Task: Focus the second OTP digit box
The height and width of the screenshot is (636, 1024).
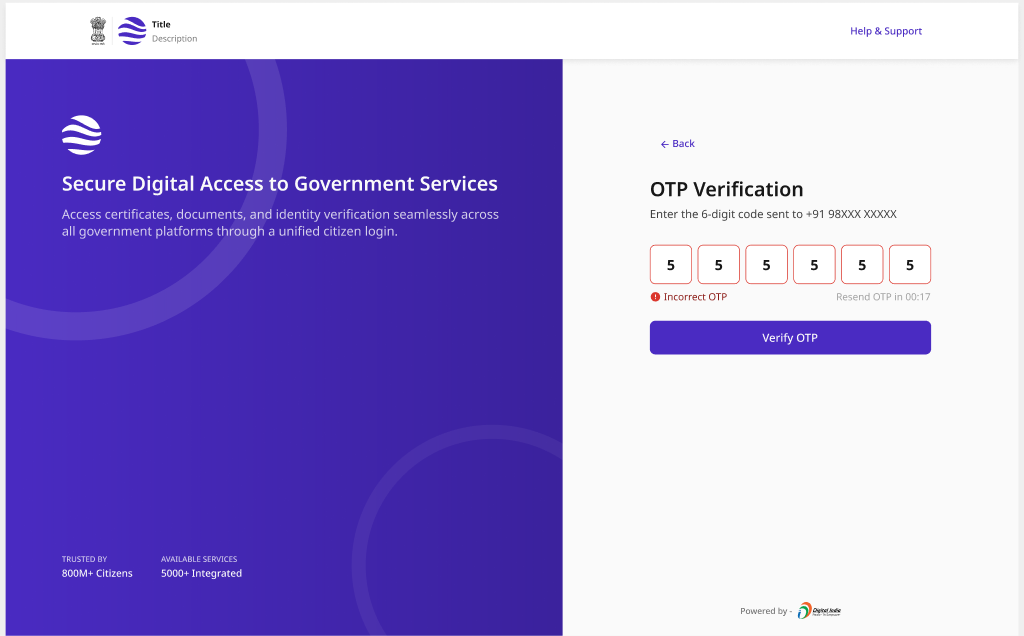Action: tap(718, 264)
